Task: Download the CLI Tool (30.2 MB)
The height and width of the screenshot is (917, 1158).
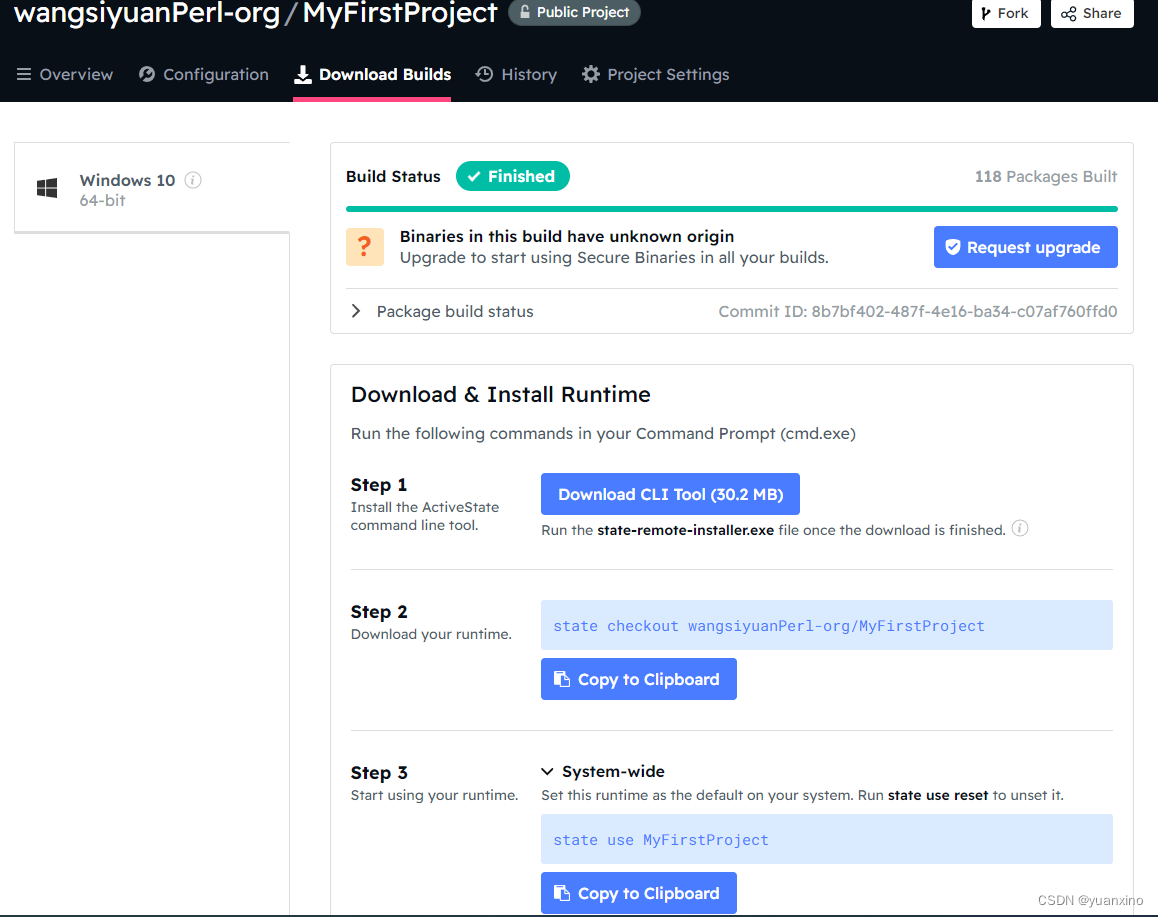Action: 670,494
